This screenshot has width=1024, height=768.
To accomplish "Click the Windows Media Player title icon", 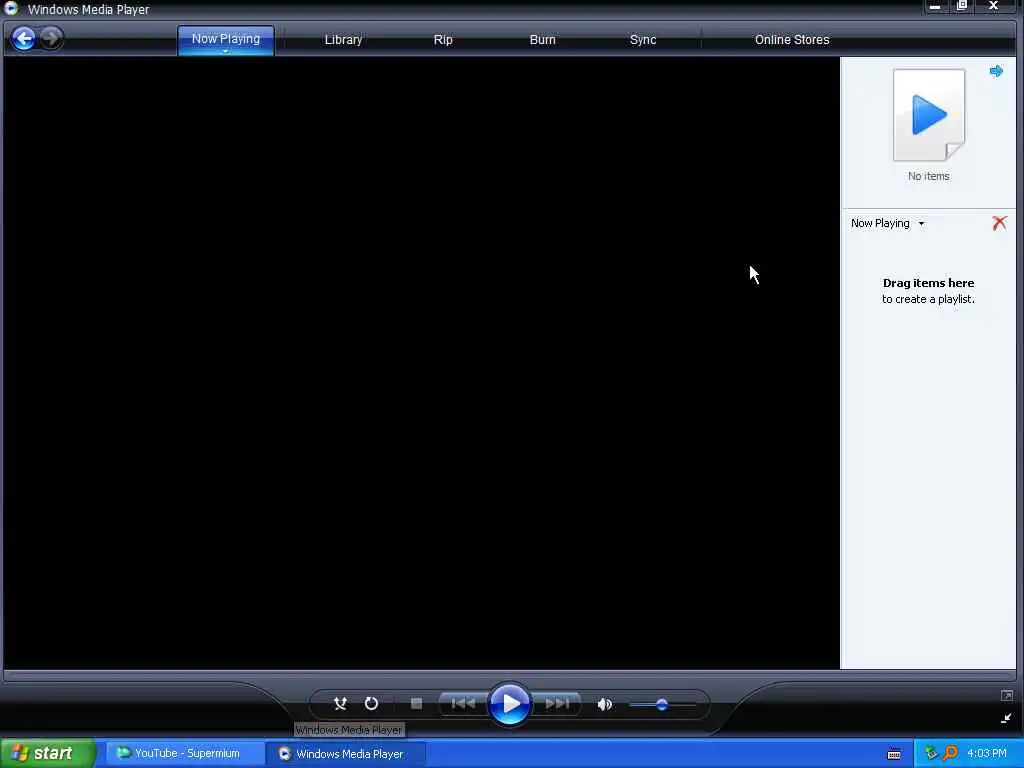I will coord(11,8).
